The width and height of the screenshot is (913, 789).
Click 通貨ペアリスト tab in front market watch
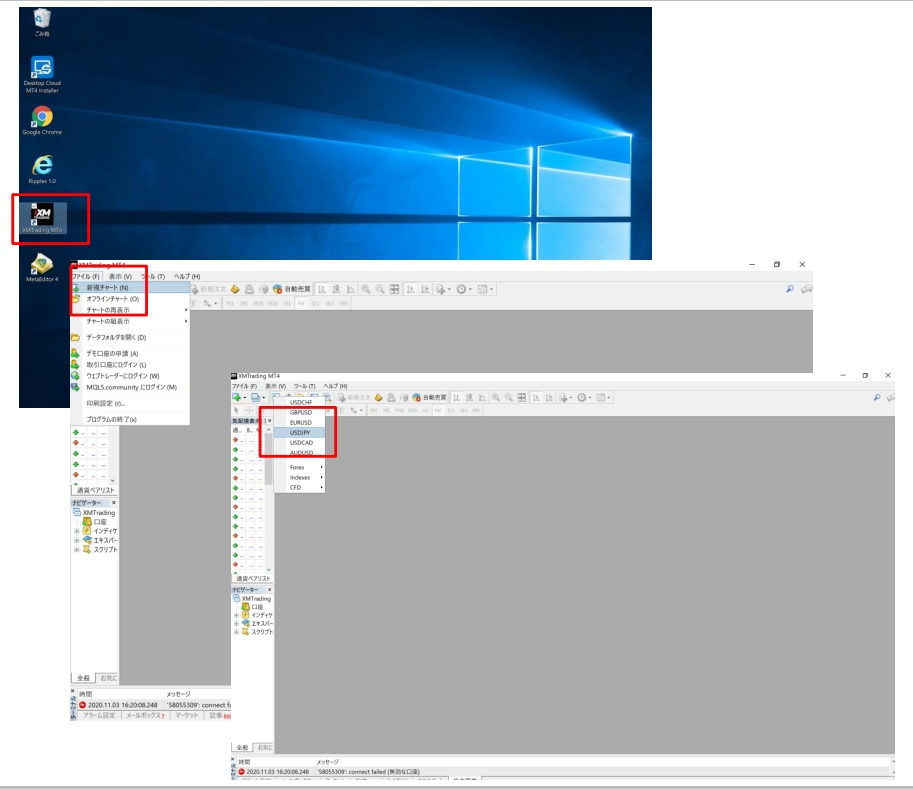tap(253, 578)
